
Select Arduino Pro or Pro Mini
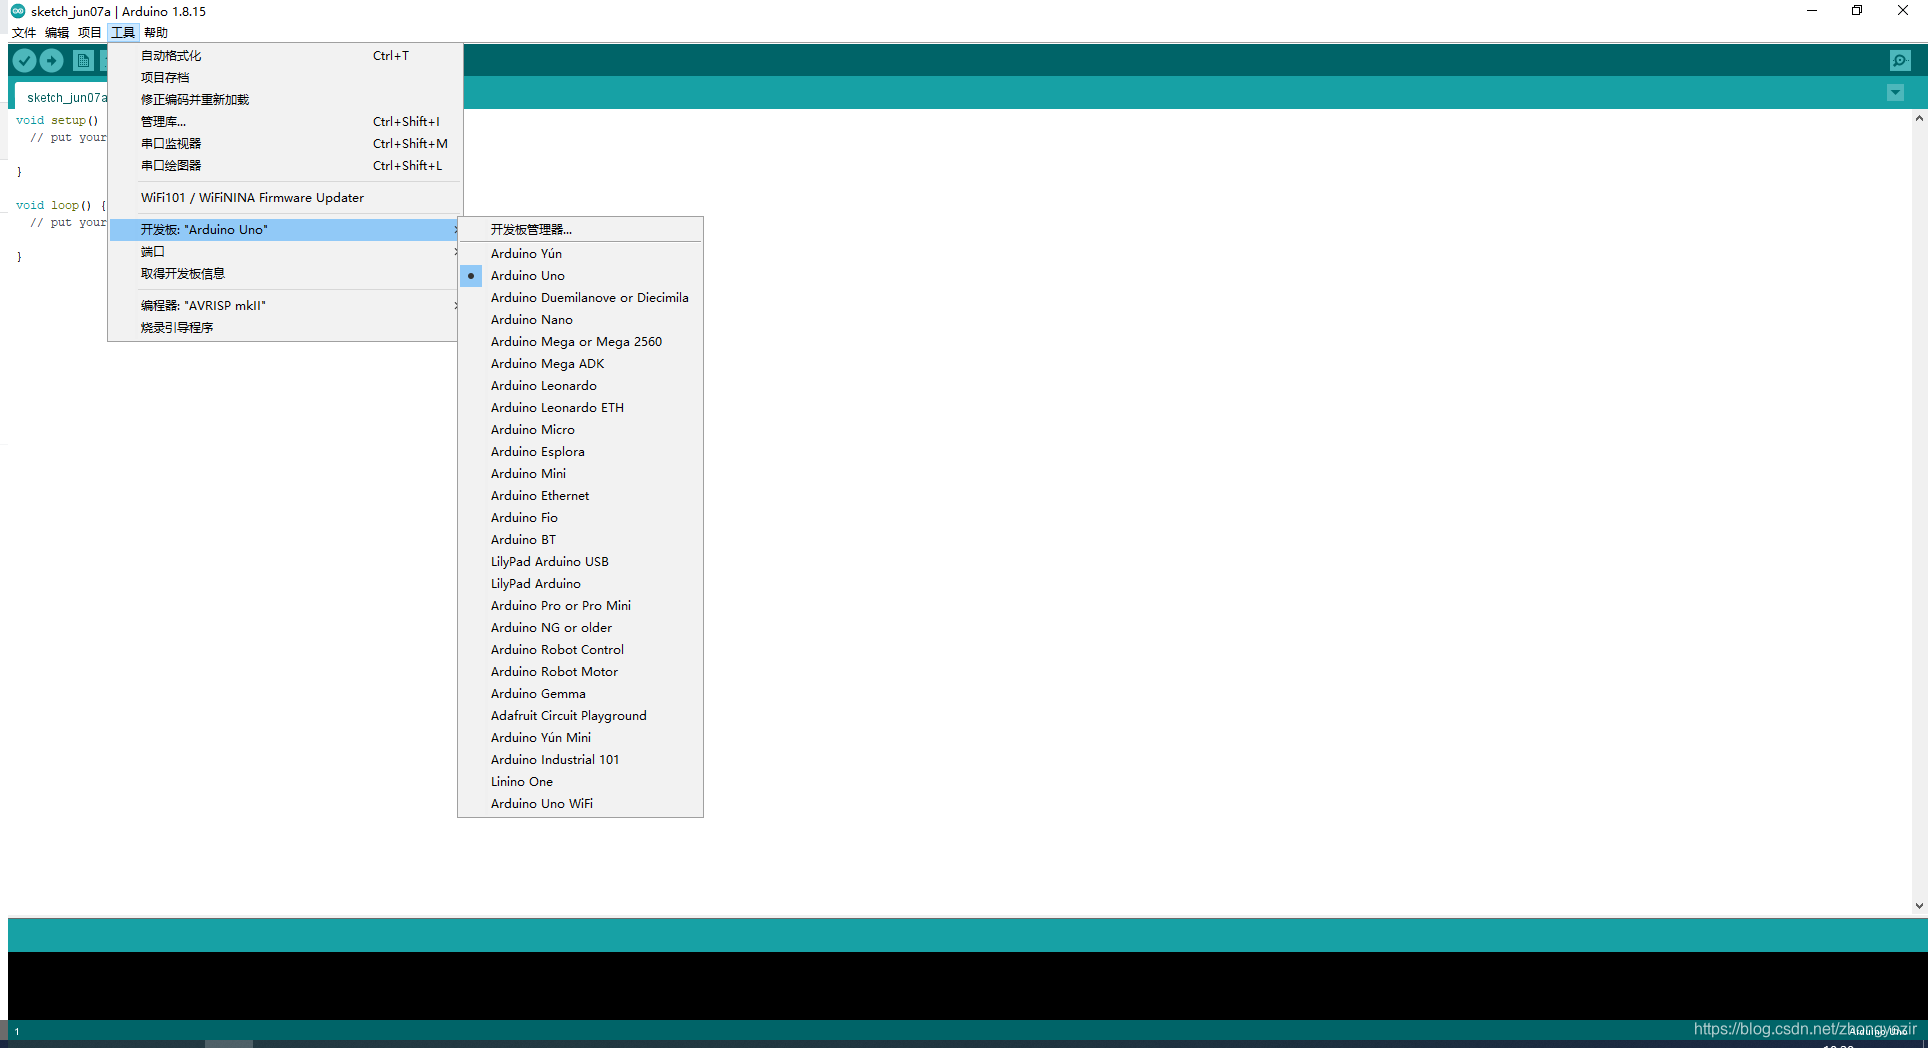pyautogui.click(x=580, y=605)
